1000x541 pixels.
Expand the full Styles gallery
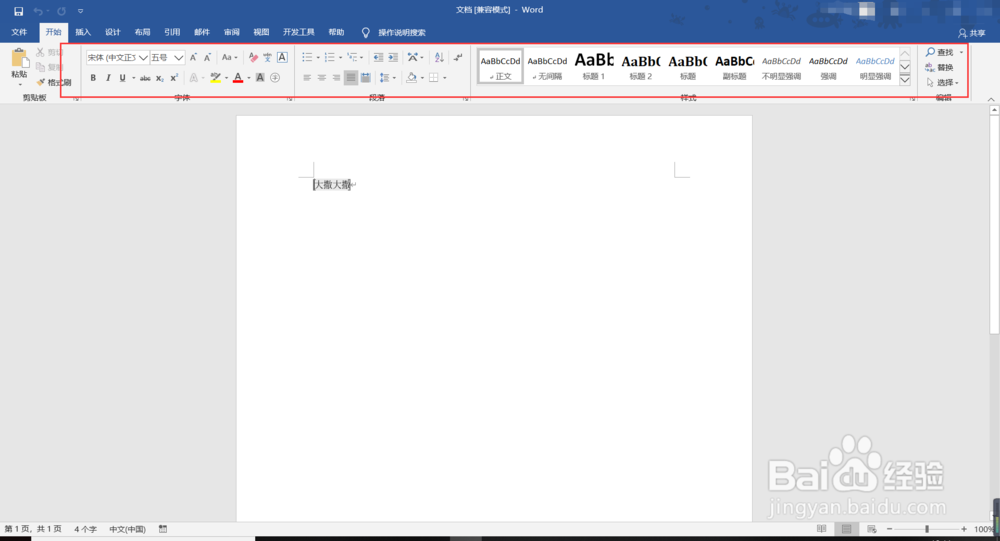click(905, 80)
